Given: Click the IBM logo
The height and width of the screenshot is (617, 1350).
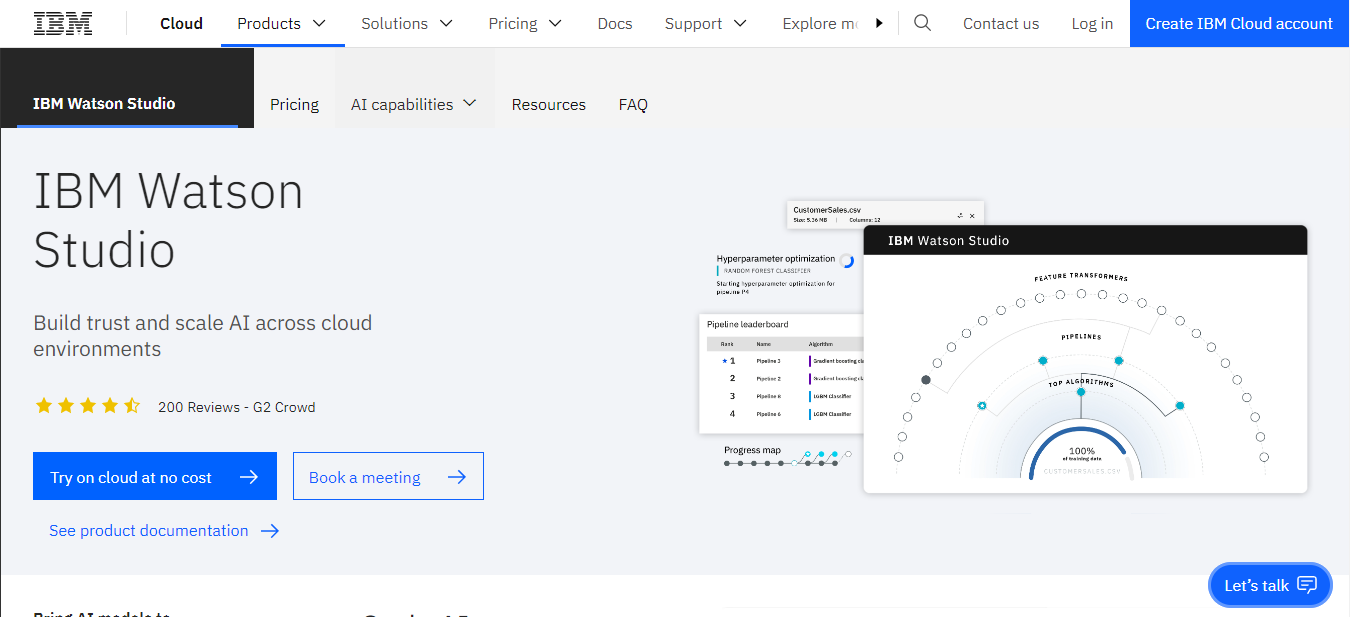Looking at the screenshot, I should click(63, 23).
